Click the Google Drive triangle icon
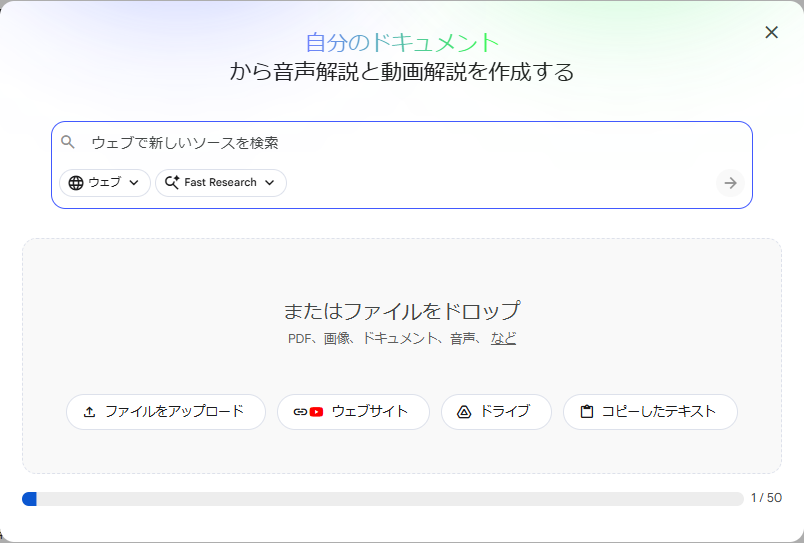 coord(464,412)
